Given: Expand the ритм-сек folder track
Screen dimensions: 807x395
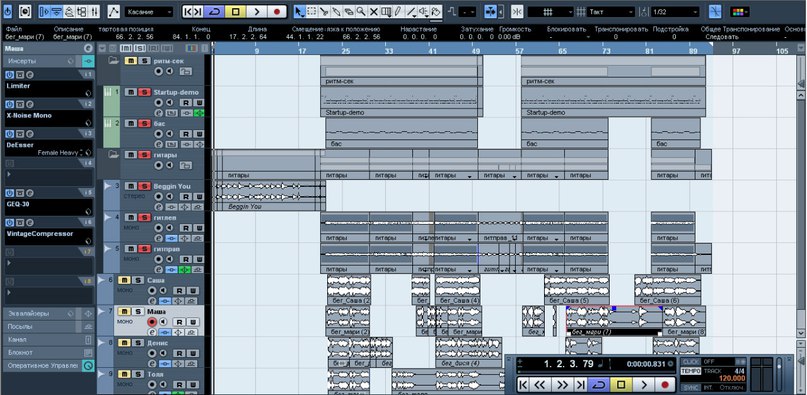Looking at the screenshot, I should pos(113,60).
